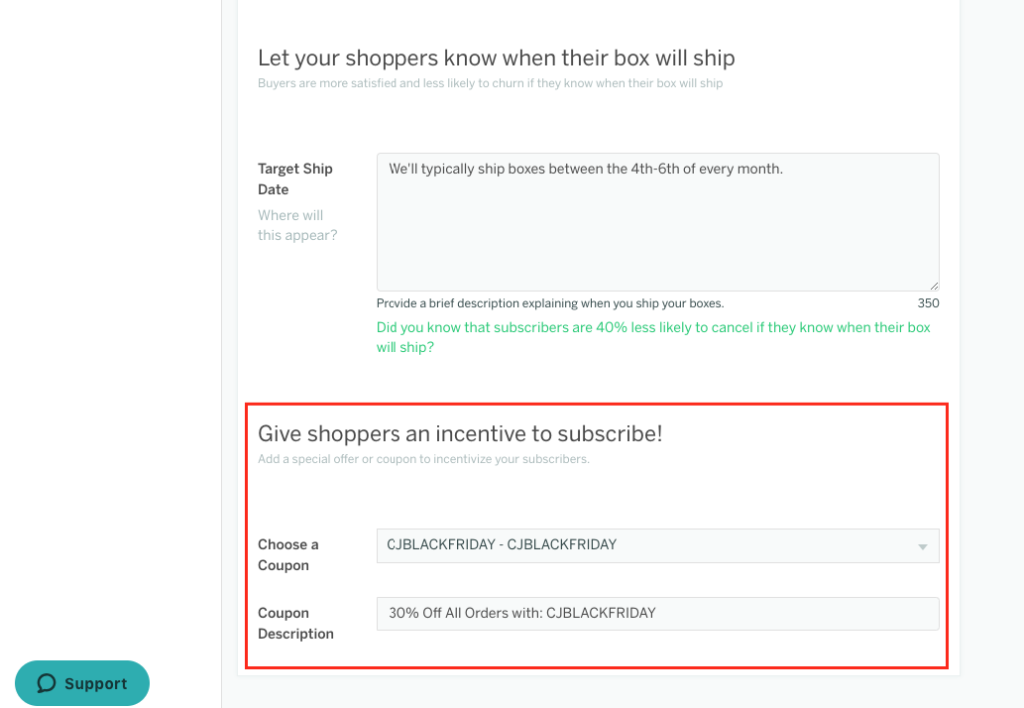This screenshot has height=708, width=1024.
Task: Expand the CJBLACKFRIDAY coupon combo box
Action: tap(657, 546)
